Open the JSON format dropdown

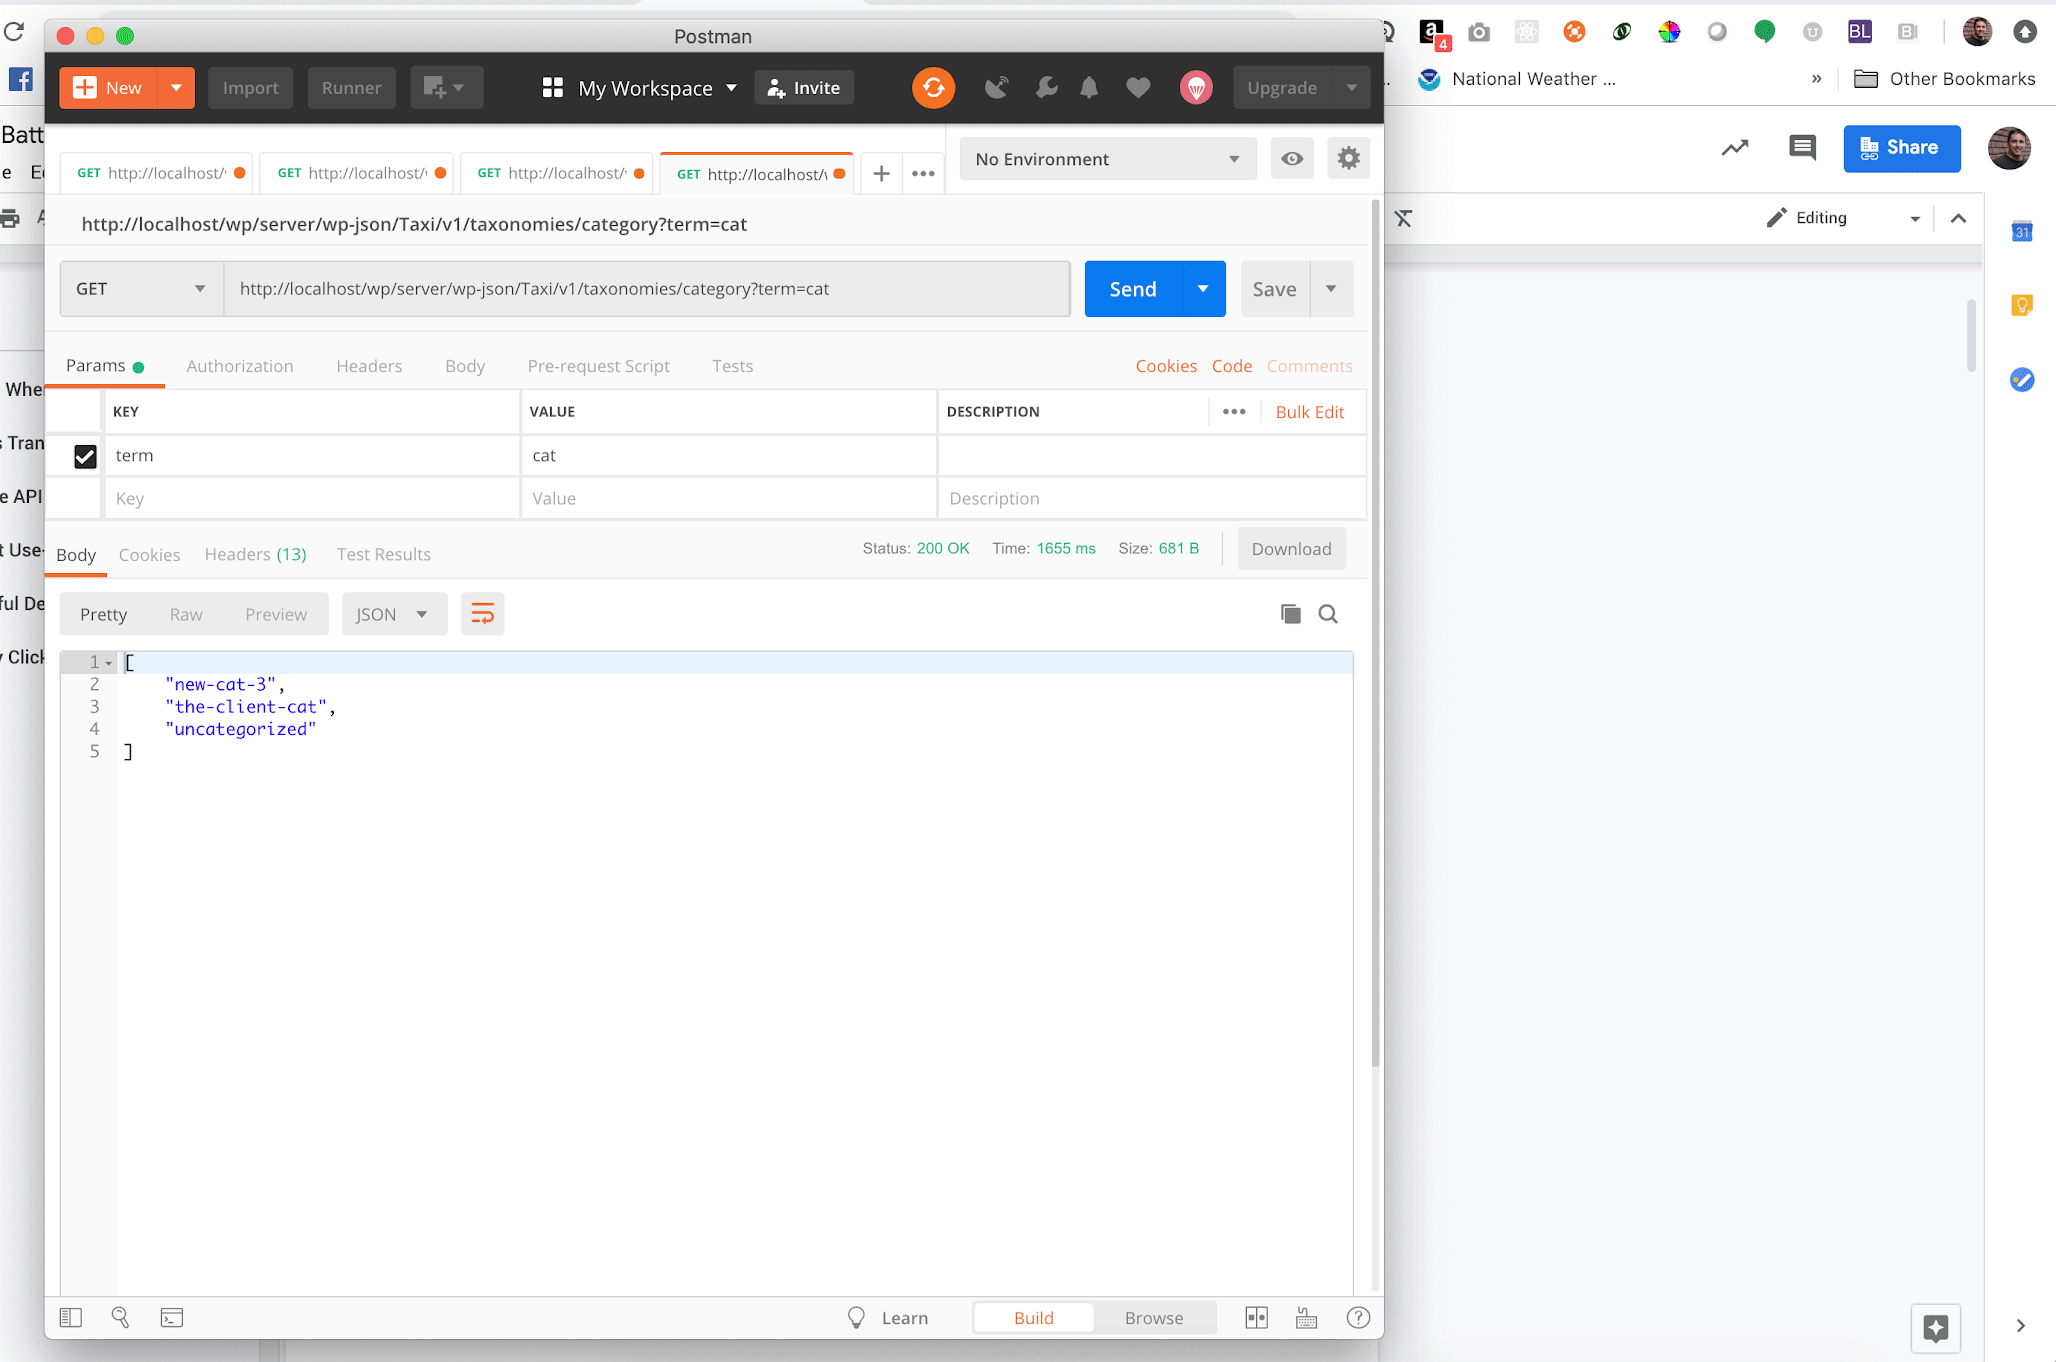point(394,613)
